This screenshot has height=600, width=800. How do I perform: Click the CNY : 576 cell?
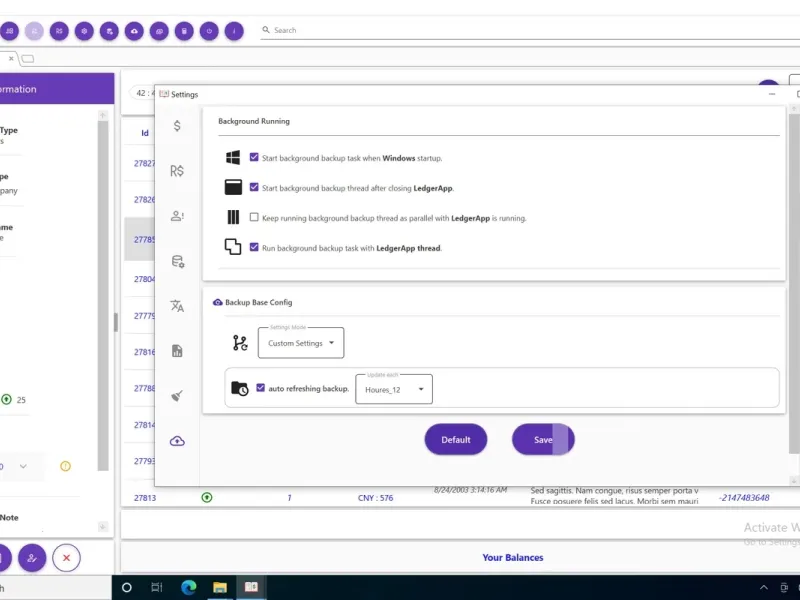pos(376,497)
